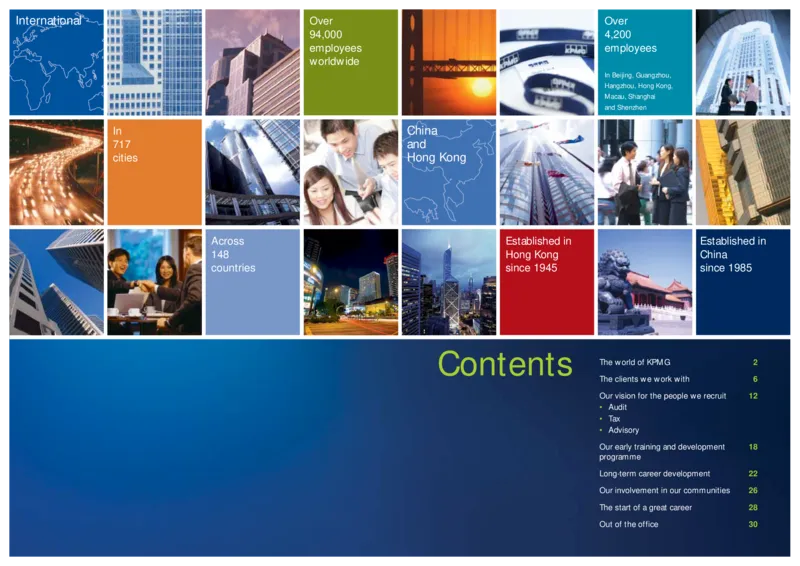Click the city listing under 4,200 employees
The width and height of the screenshot is (800, 566).
point(638,91)
